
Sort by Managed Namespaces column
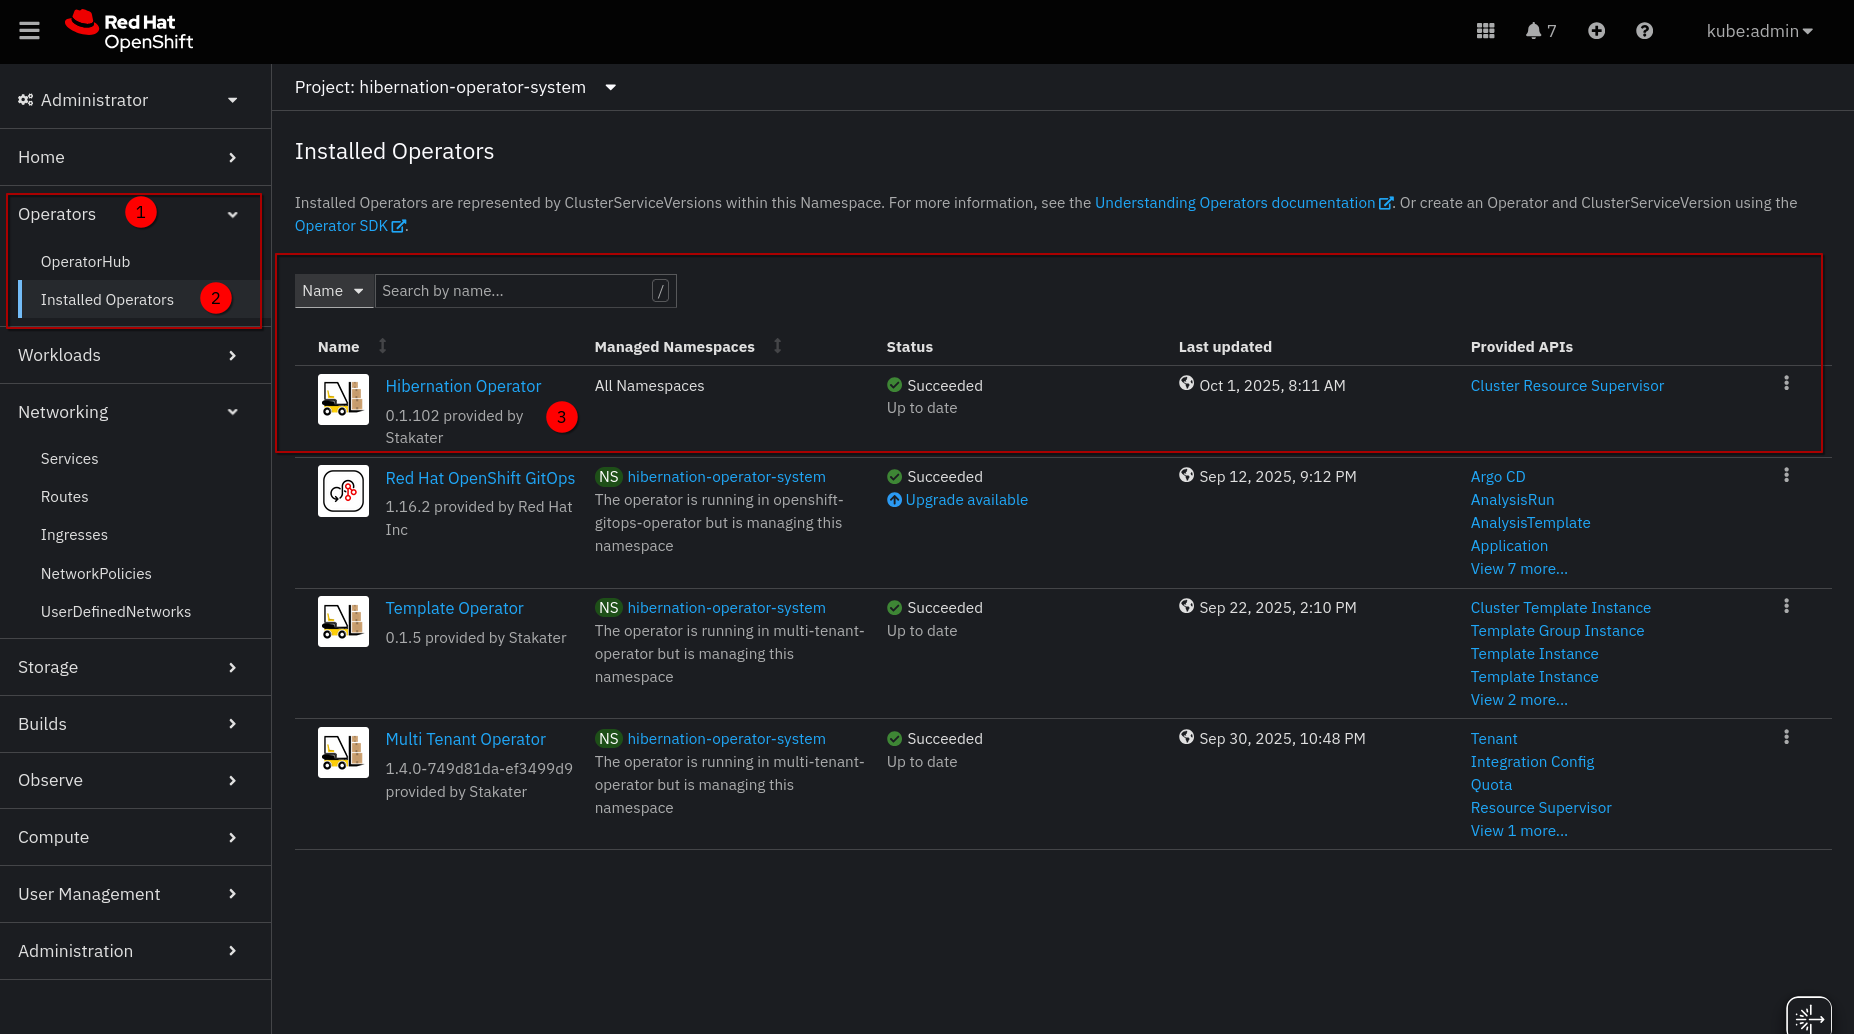[777, 346]
